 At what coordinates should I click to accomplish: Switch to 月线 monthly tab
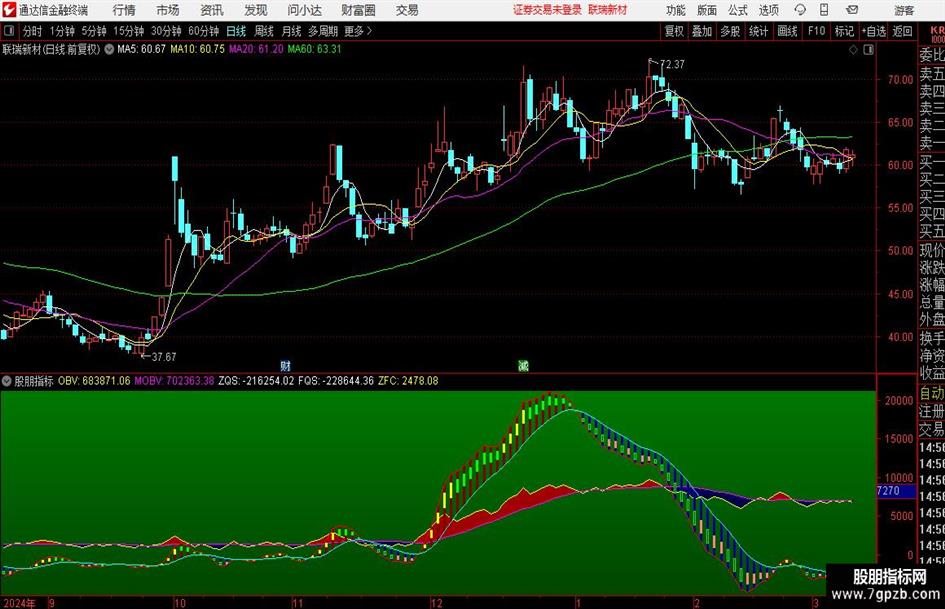coord(292,31)
